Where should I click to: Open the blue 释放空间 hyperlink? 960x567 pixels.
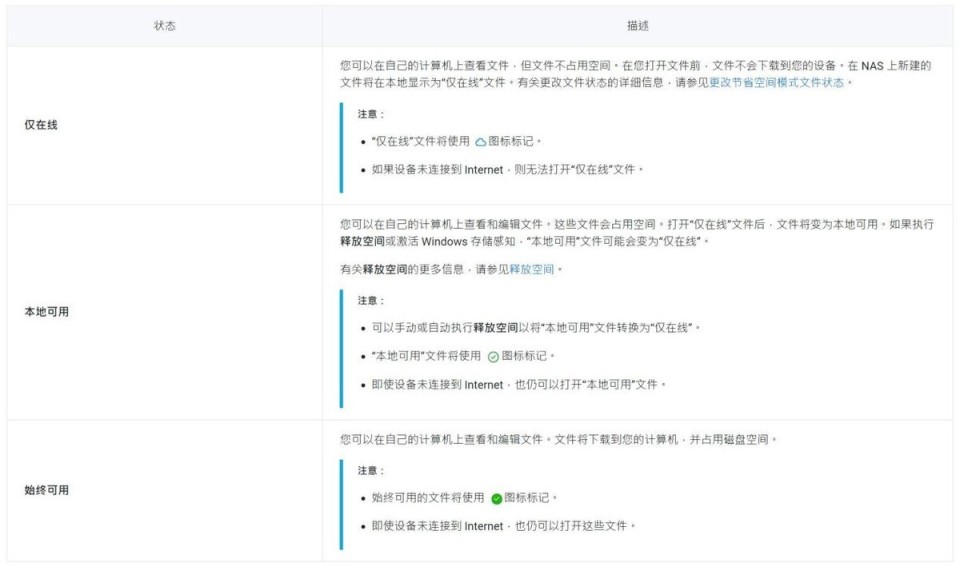pos(531,269)
